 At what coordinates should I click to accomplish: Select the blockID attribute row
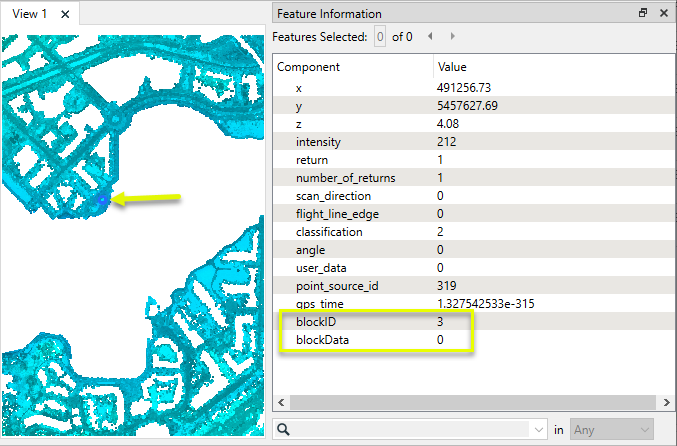coord(317,322)
